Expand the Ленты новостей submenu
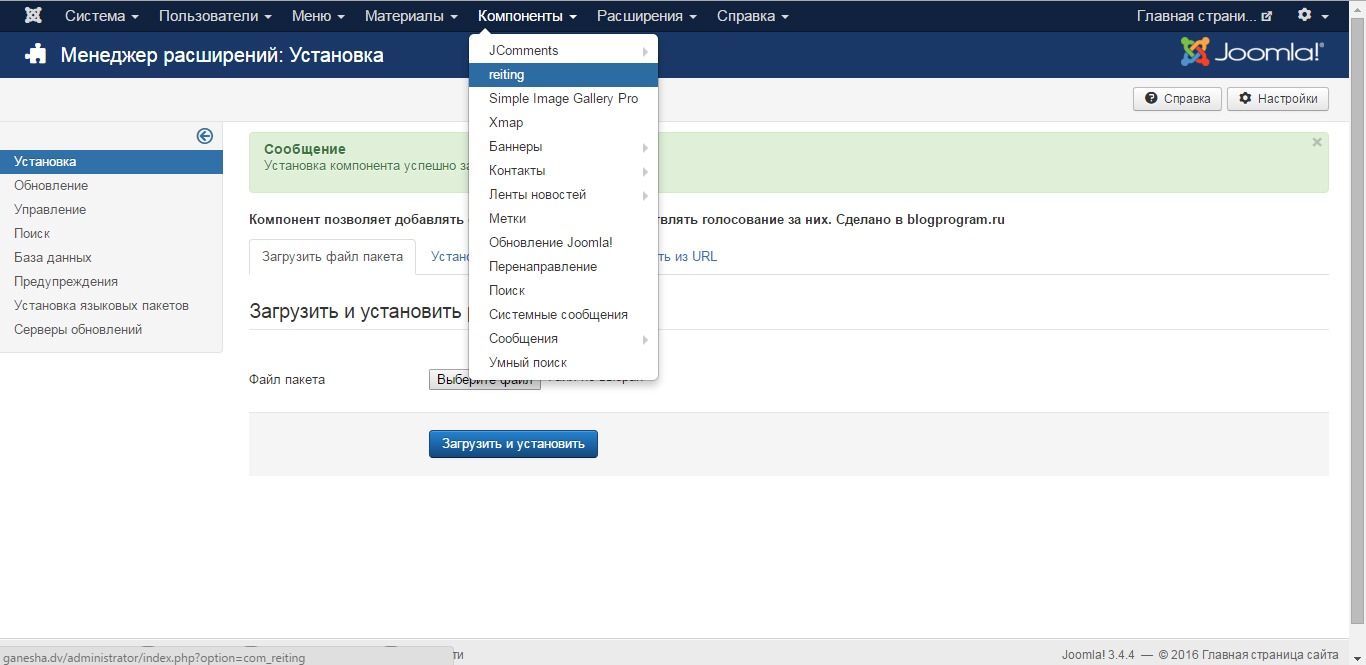 click(646, 194)
